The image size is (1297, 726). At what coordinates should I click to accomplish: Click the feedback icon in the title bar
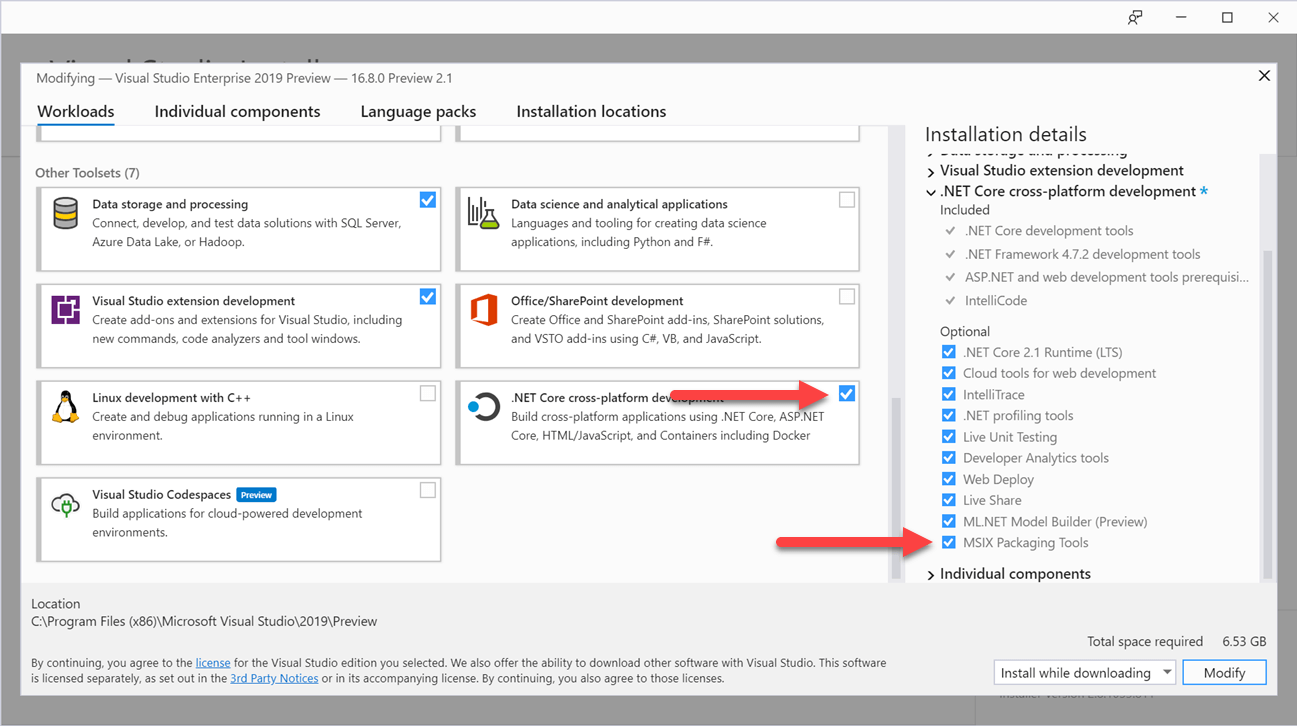click(x=1134, y=17)
